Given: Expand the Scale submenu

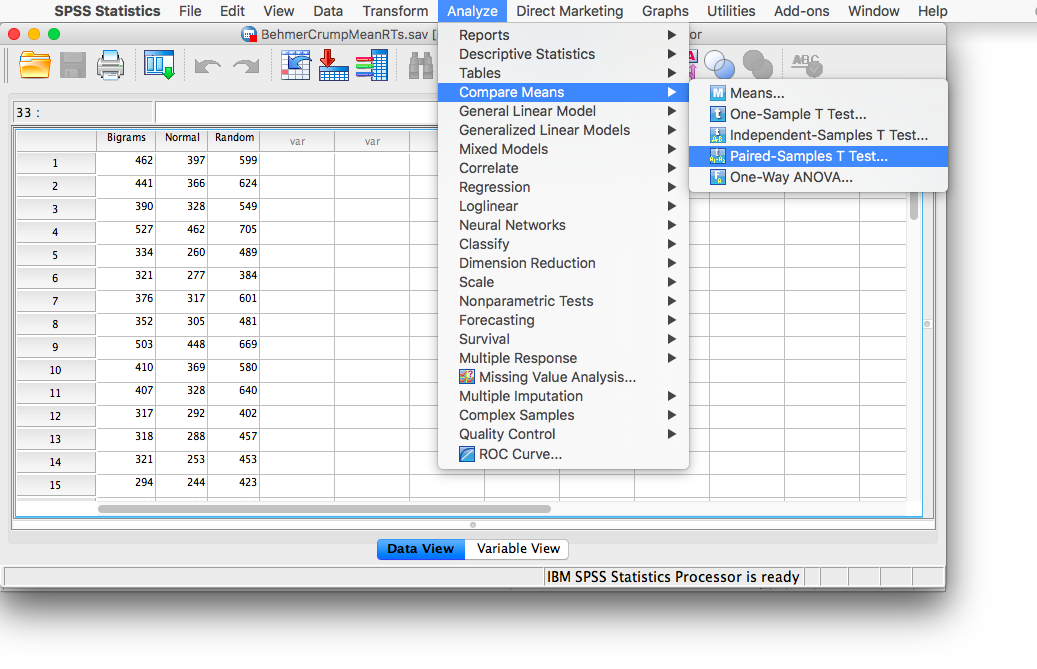Looking at the screenshot, I should click(x=563, y=282).
